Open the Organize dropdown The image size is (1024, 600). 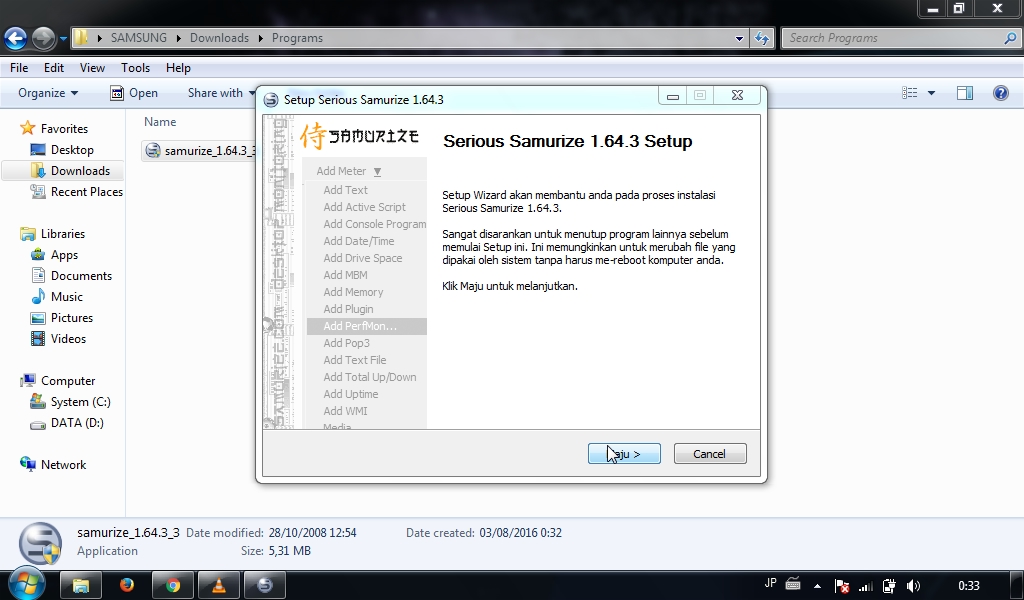pyautogui.click(x=45, y=92)
